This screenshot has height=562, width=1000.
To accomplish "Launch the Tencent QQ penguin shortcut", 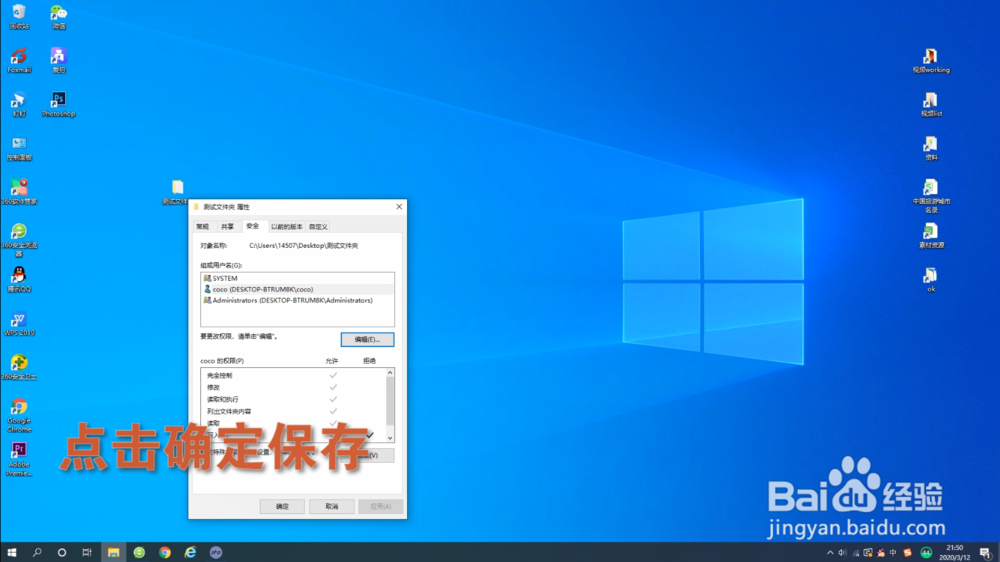I will 19,279.
